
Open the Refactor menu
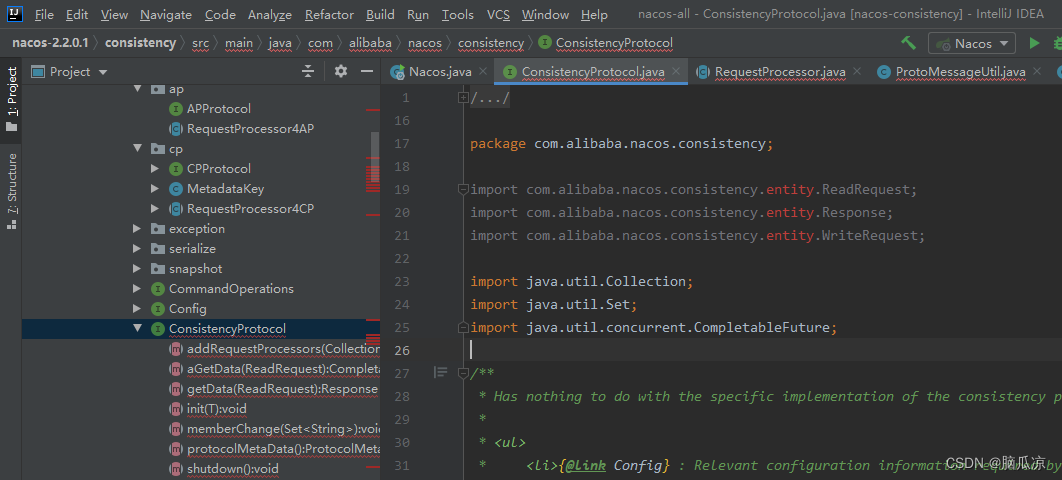(328, 14)
